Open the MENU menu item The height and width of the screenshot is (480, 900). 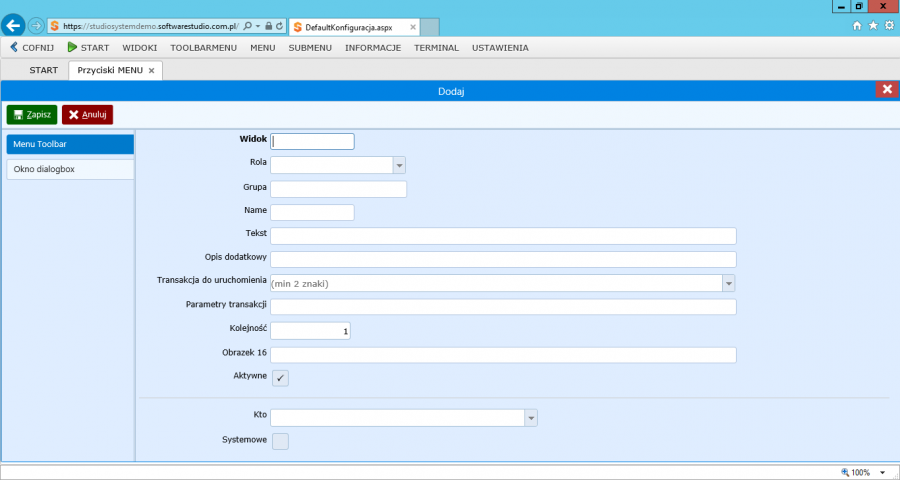[x=262, y=48]
